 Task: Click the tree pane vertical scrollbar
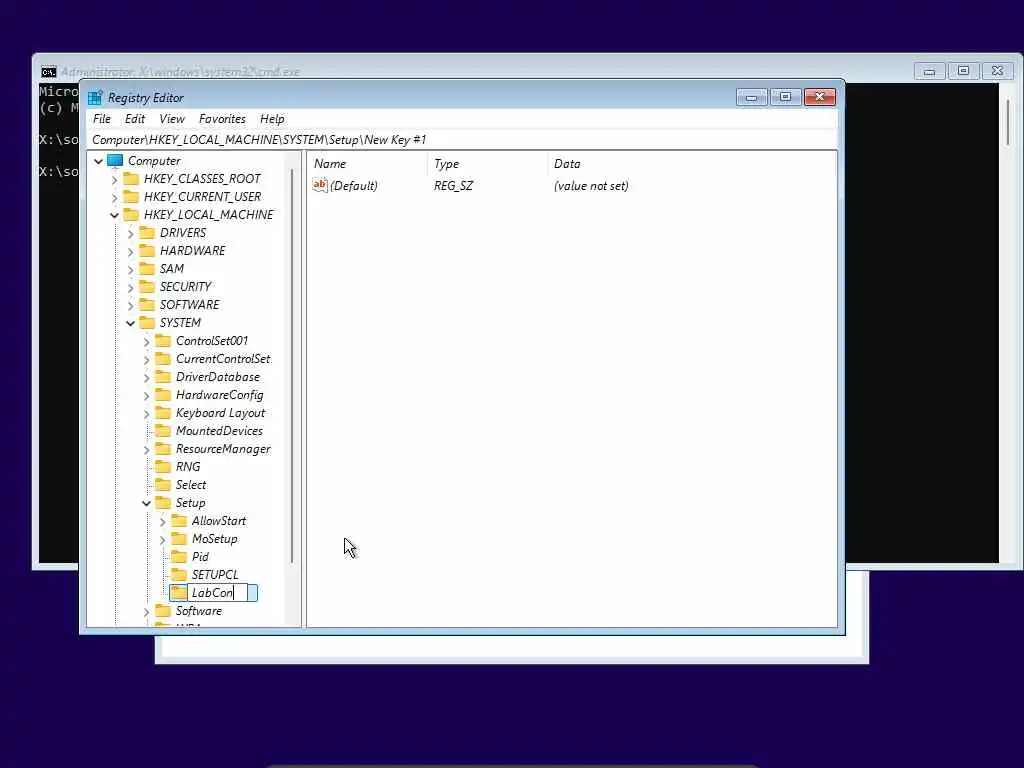[x=292, y=366]
